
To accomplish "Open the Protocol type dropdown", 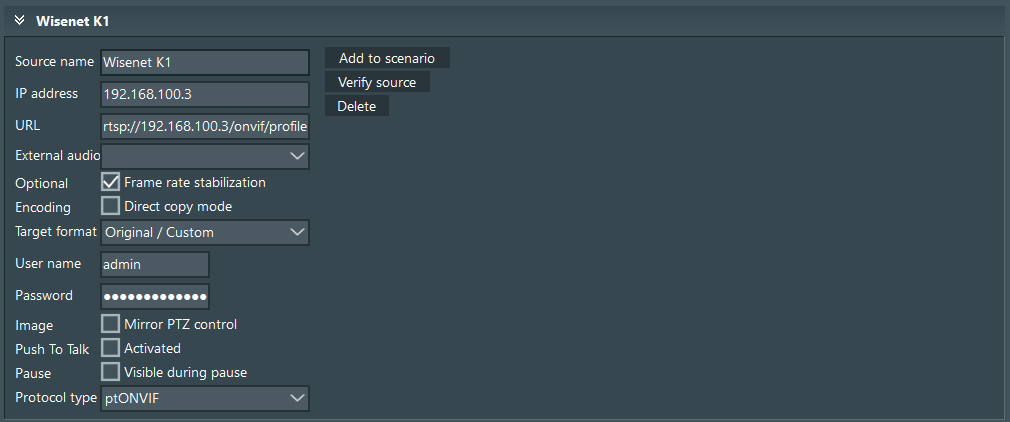I will point(205,398).
